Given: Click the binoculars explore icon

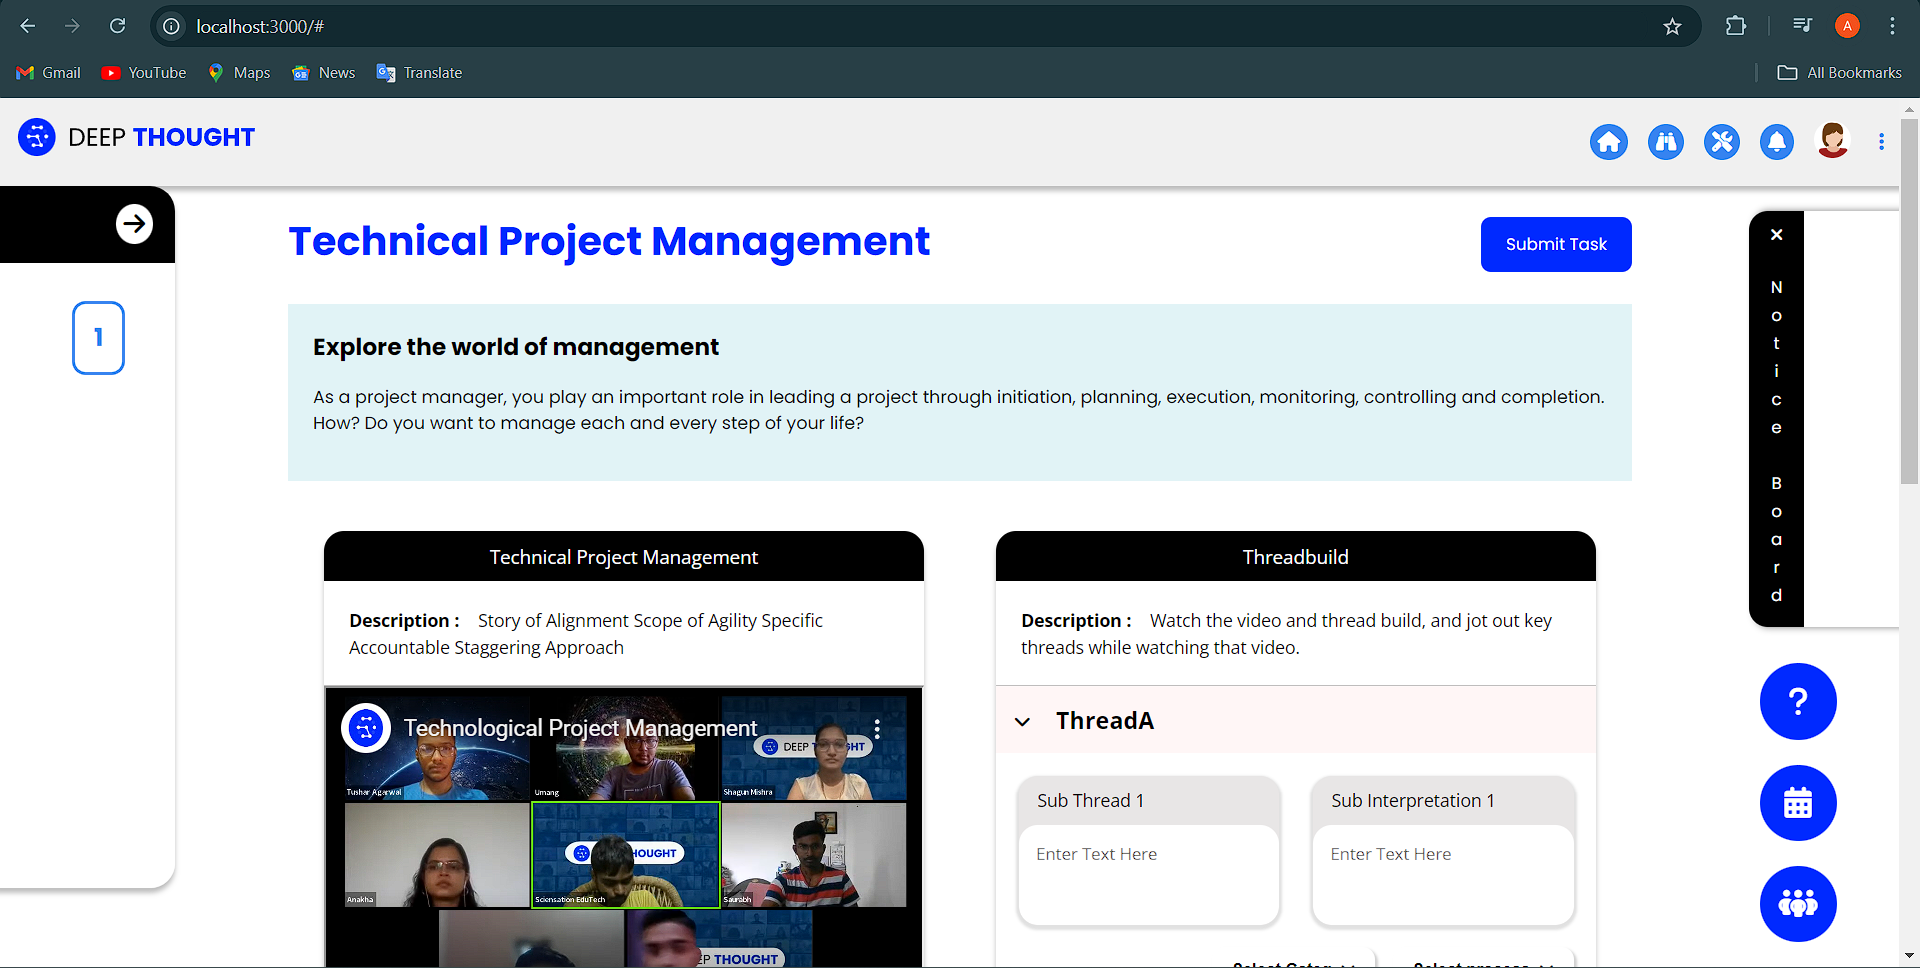Looking at the screenshot, I should [x=1666, y=142].
